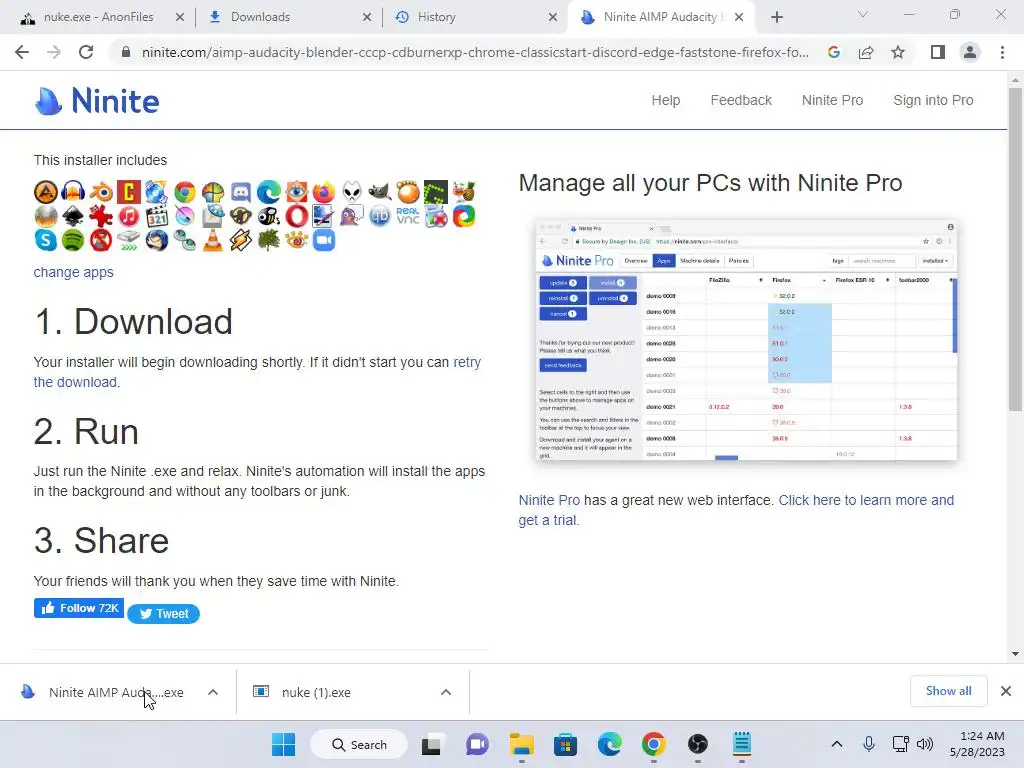
Task: Reload the Ninite page
Action: click(x=86, y=52)
